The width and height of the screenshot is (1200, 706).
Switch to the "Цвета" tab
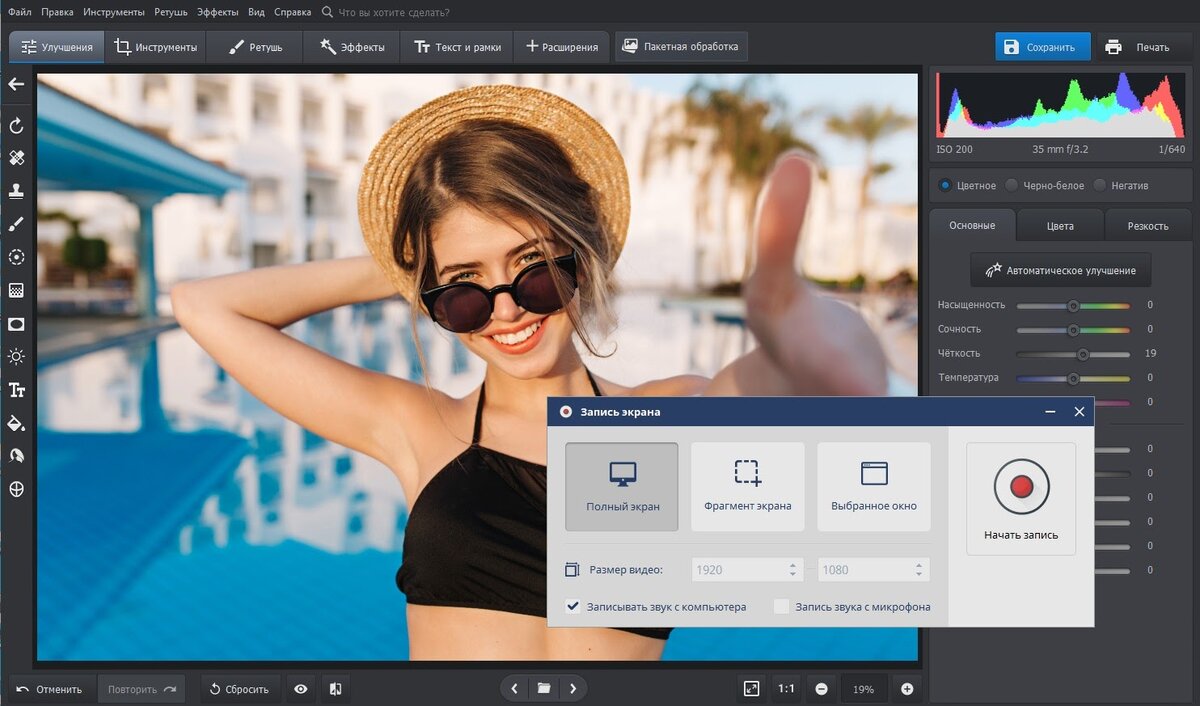pyautogui.click(x=1060, y=226)
